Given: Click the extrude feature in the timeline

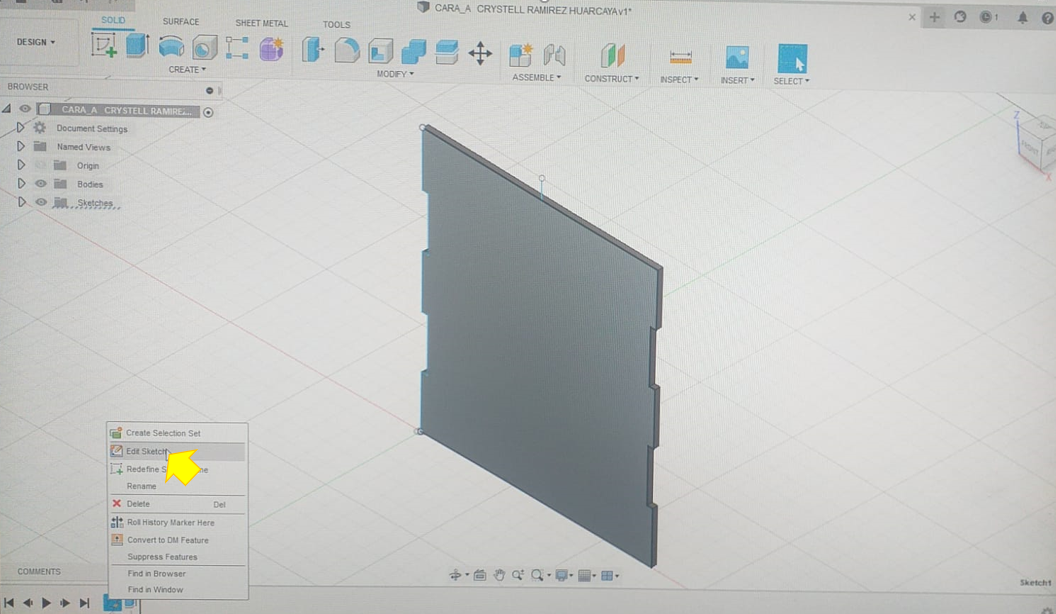Looking at the screenshot, I should coord(131,603).
